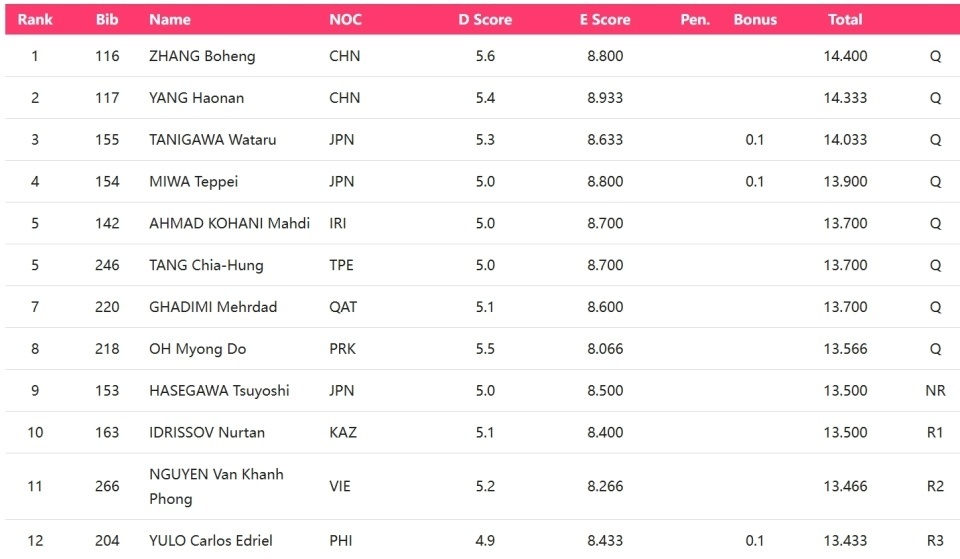Select the Total column header
The width and height of the screenshot is (960, 559).
pos(845,20)
